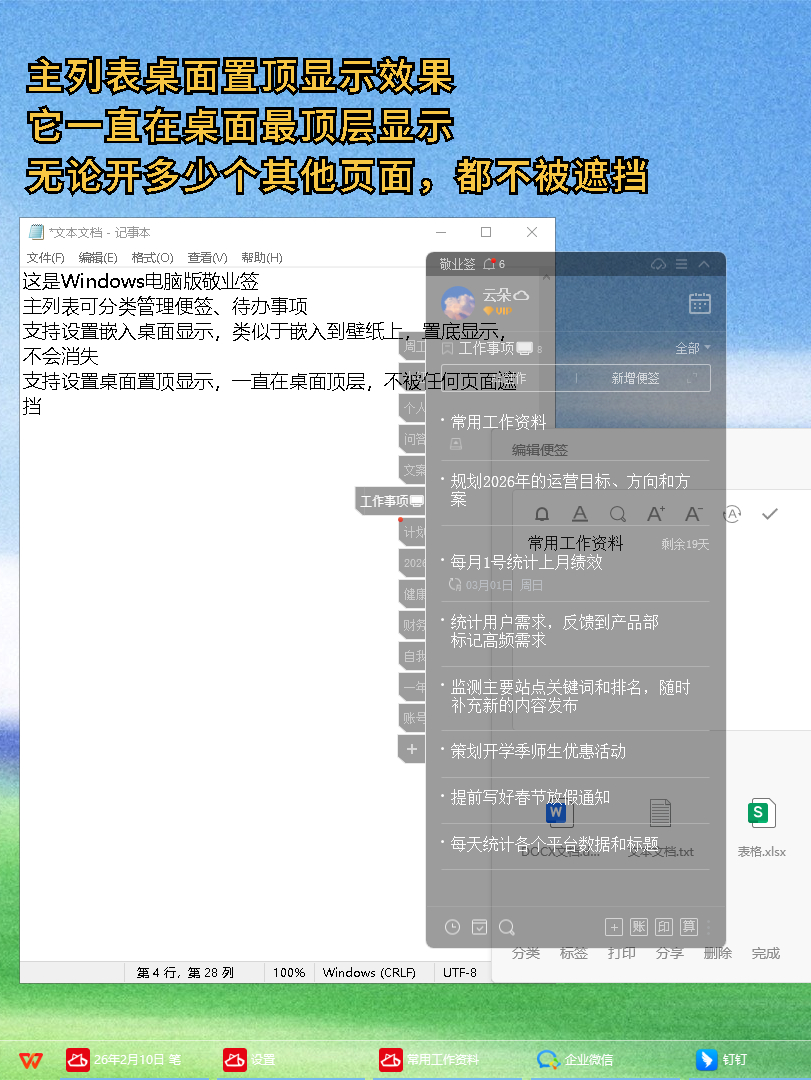Image resolution: width=811 pixels, height=1080 pixels.
Task: Click the 云朵 user avatar
Action: tap(458, 303)
